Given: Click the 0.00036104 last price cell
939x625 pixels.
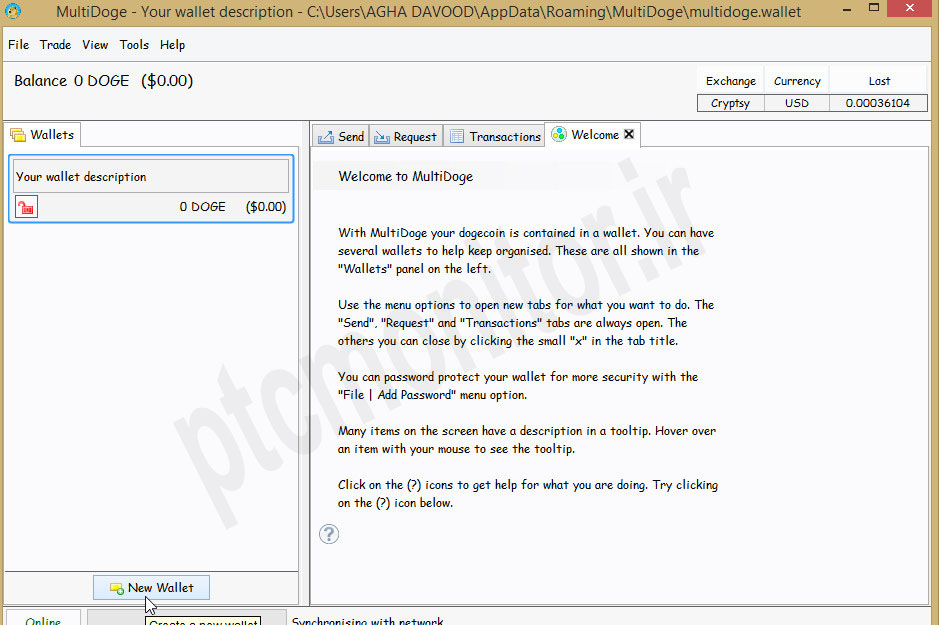Looking at the screenshot, I should (878, 103).
